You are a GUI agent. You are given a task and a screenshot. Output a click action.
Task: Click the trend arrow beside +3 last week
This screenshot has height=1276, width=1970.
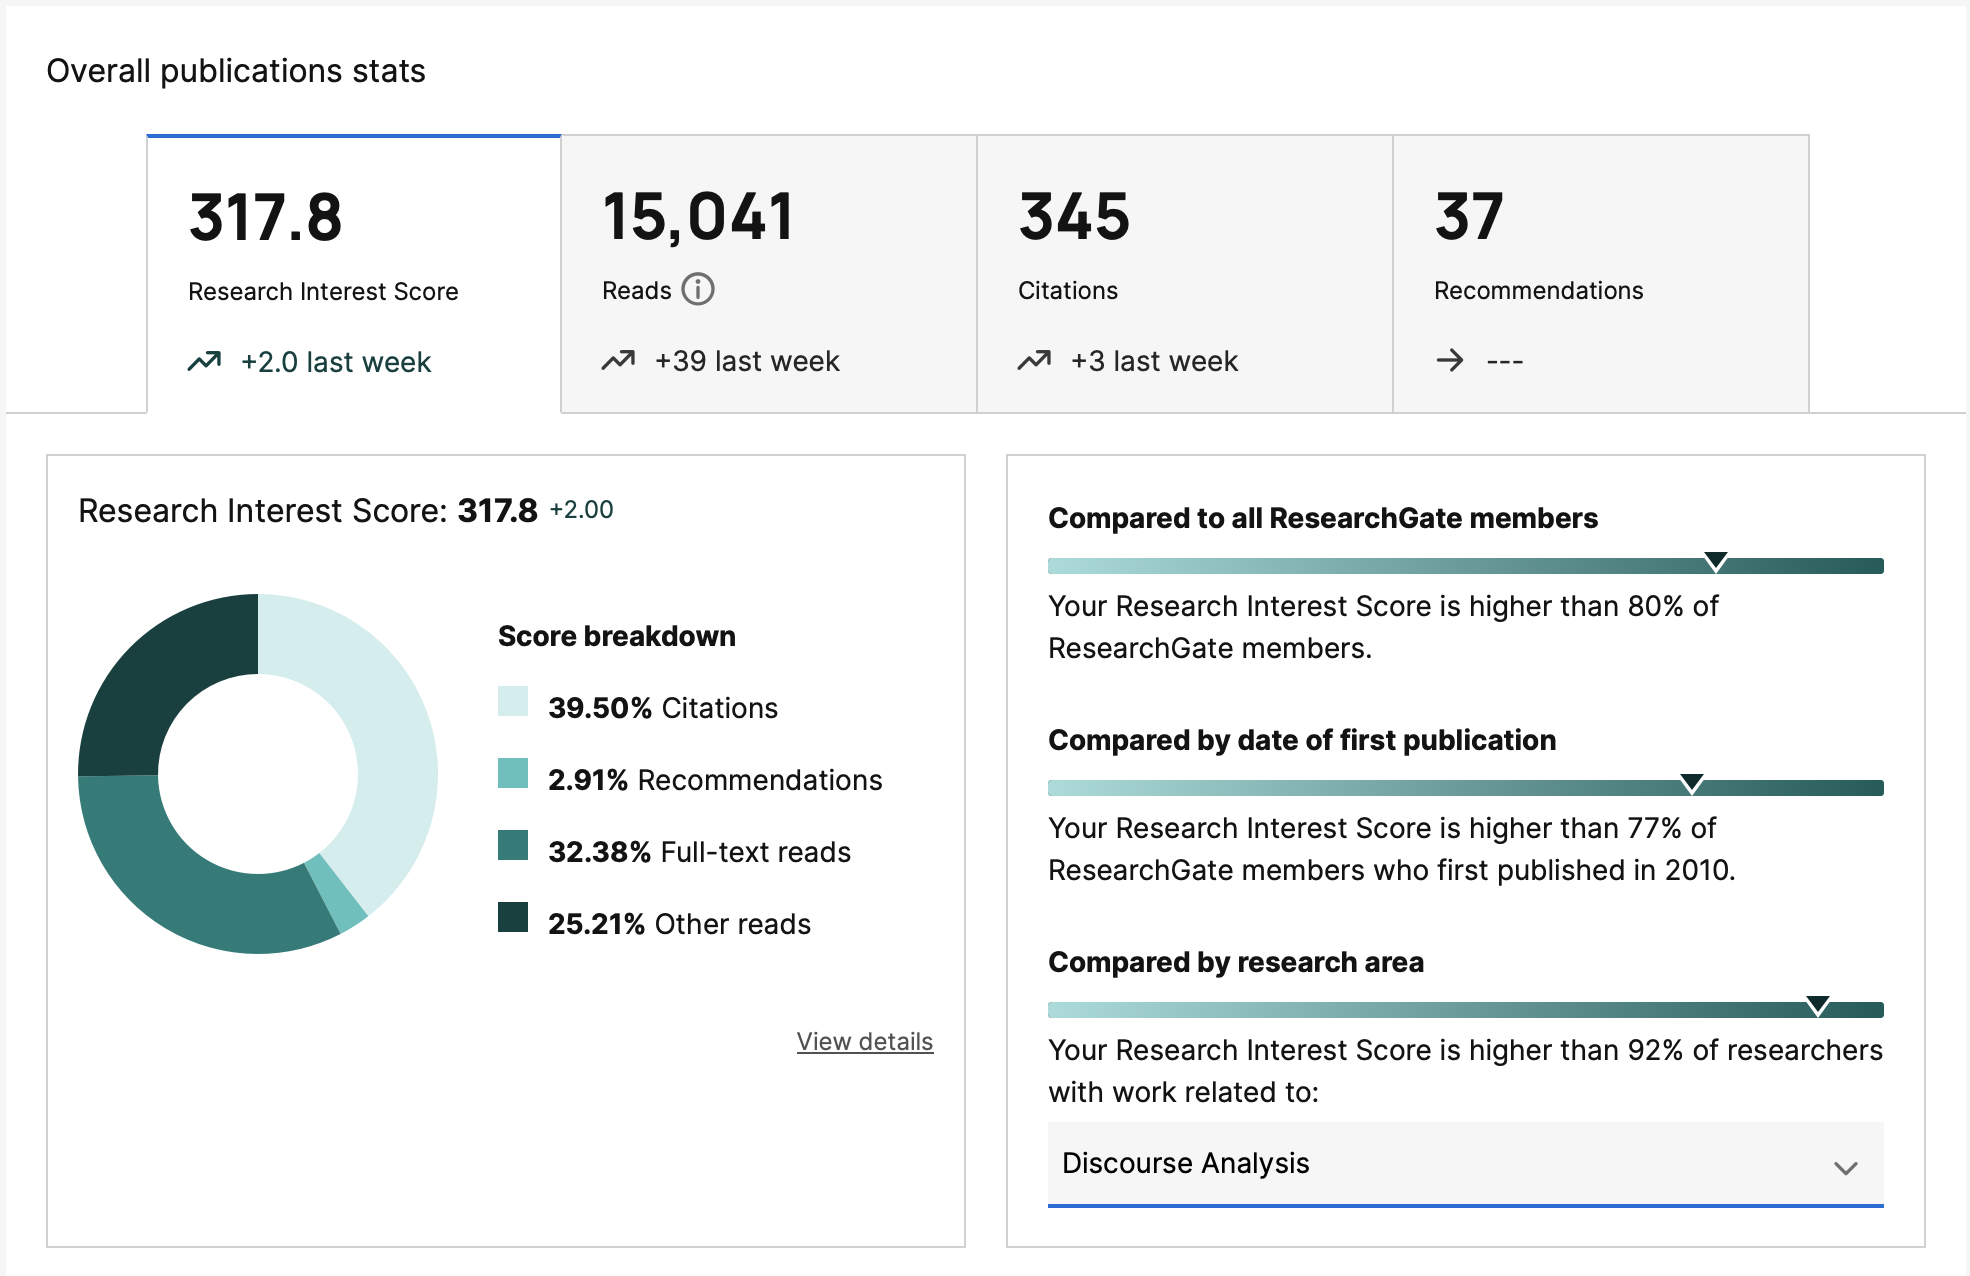(x=1035, y=361)
